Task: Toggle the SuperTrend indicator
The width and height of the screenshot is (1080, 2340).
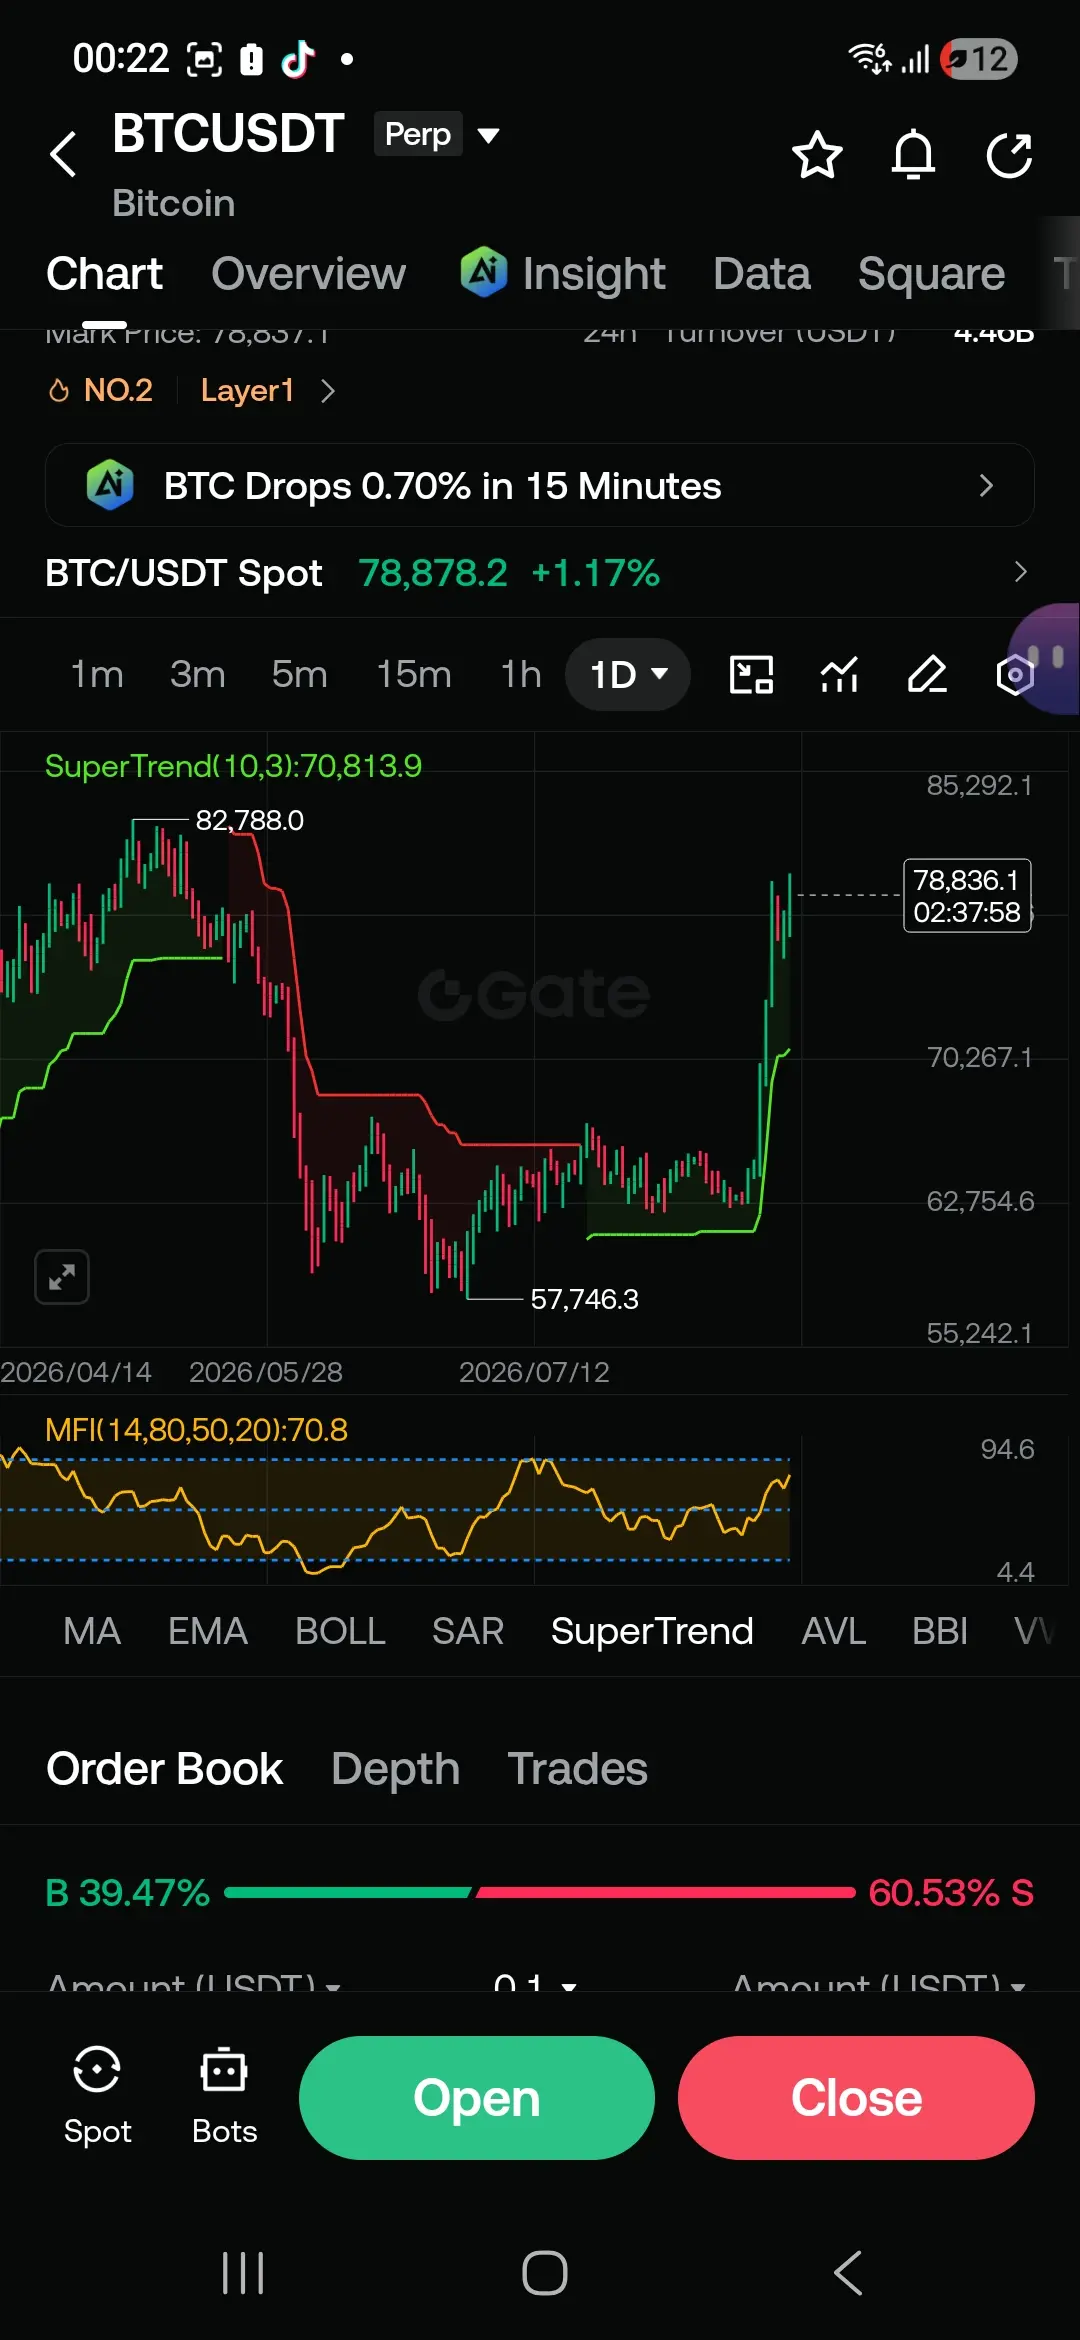Action: [x=652, y=1631]
